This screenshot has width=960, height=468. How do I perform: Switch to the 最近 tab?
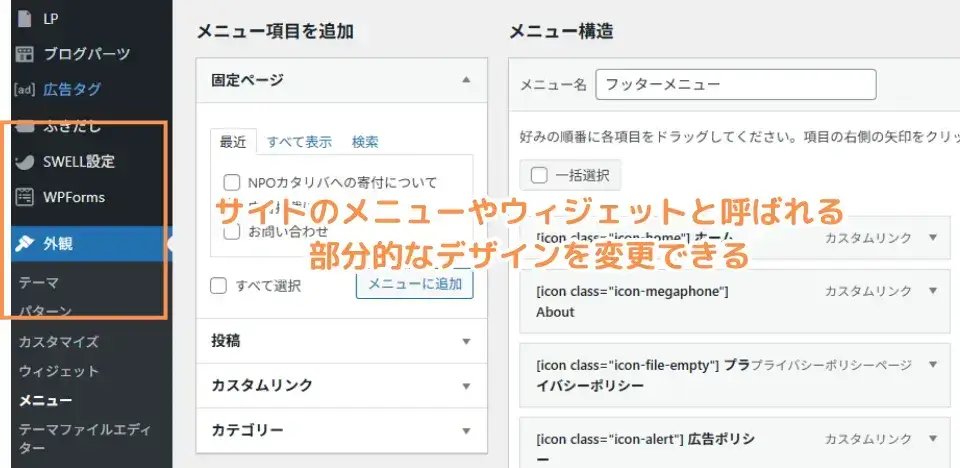[x=233, y=142]
